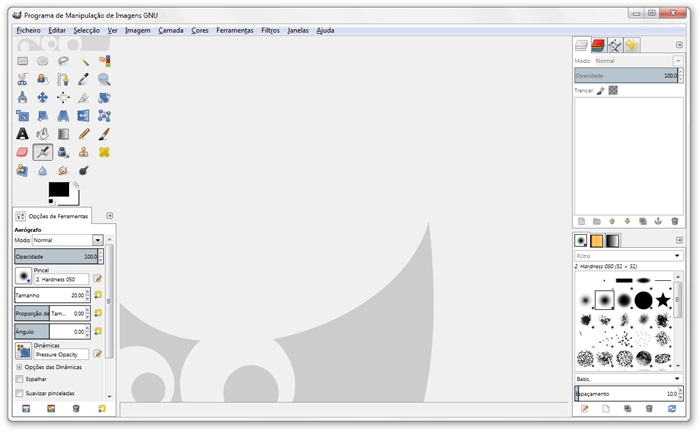Select the Measure compass tool
The image size is (700, 432).
pos(22,97)
